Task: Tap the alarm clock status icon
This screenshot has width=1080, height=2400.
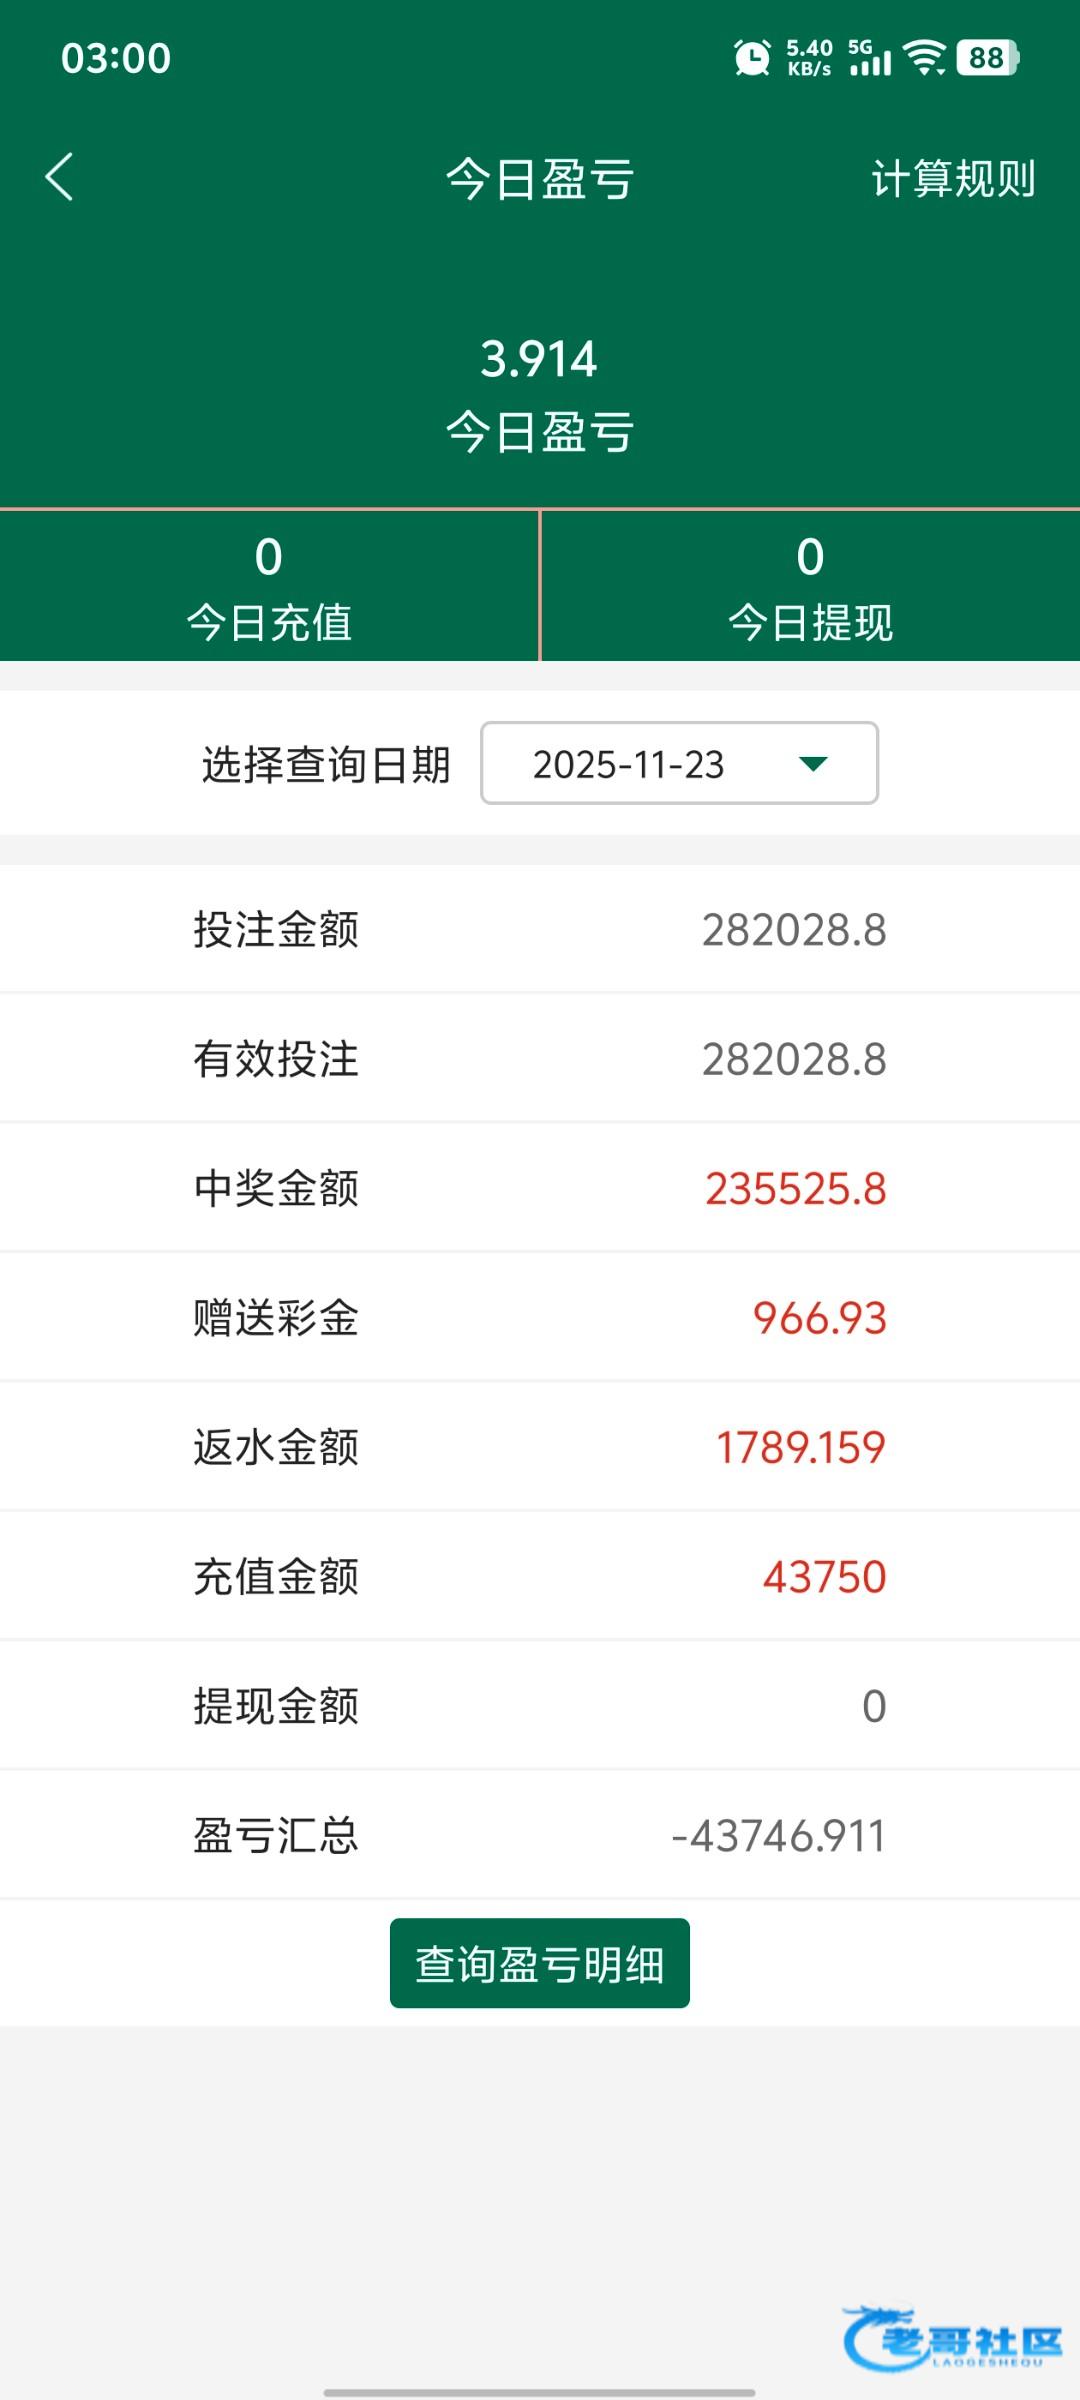Action: [x=752, y=58]
